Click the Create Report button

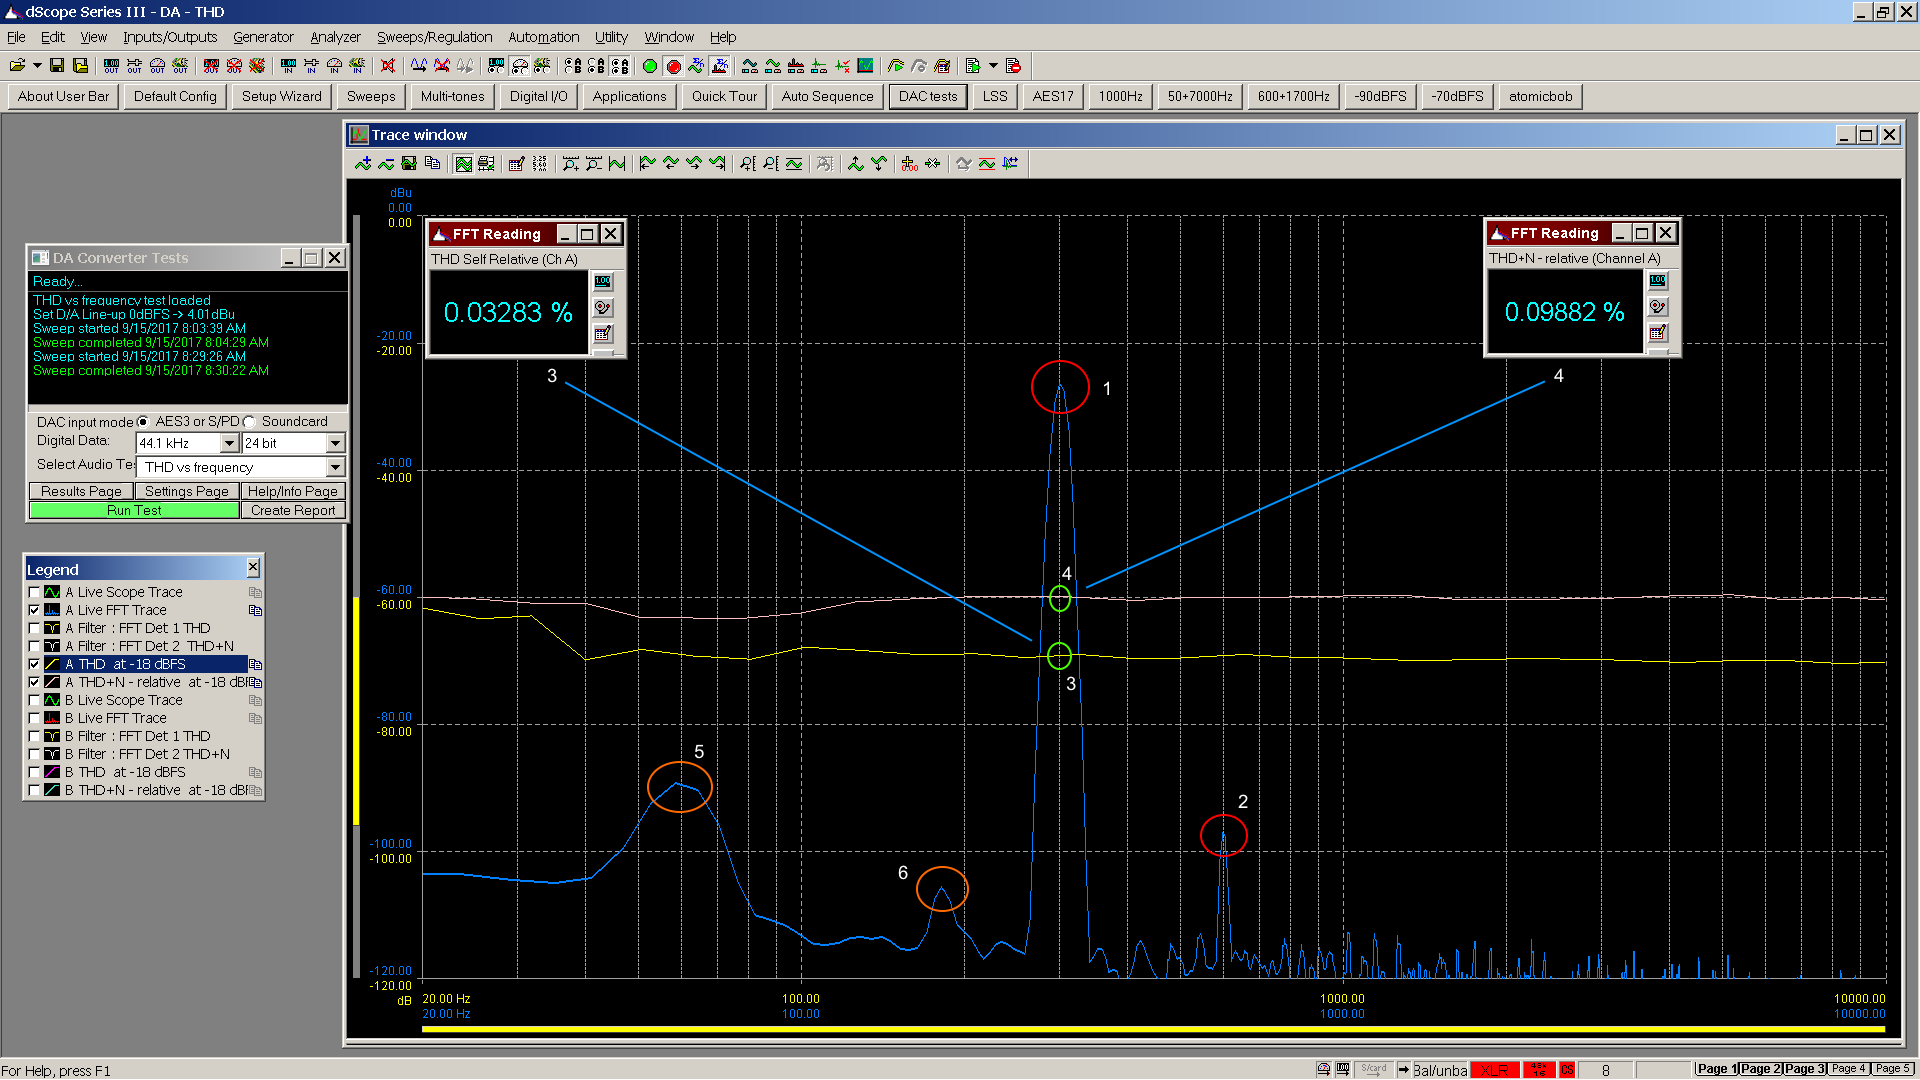(293, 510)
